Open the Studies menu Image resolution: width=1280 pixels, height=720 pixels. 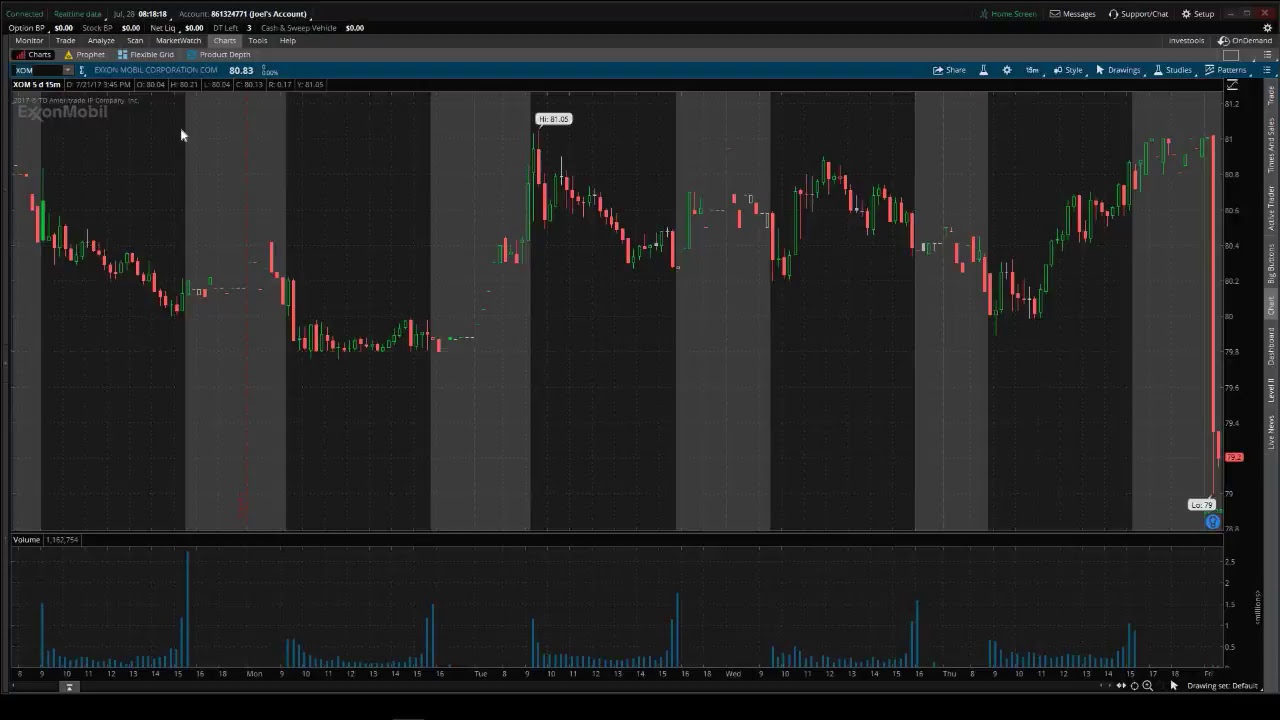point(1173,70)
